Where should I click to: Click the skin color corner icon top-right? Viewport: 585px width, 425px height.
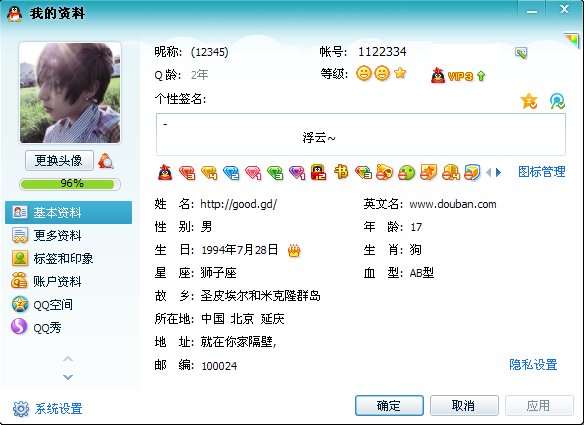(572, 40)
